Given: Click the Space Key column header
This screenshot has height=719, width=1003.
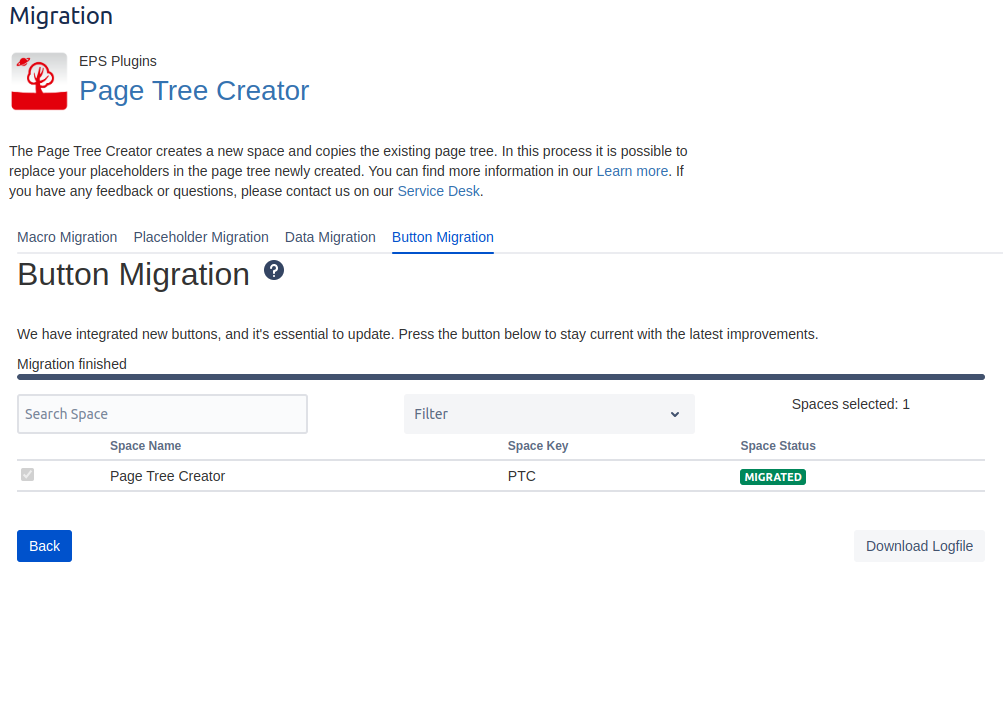Looking at the screenshot, I should 537,446.
